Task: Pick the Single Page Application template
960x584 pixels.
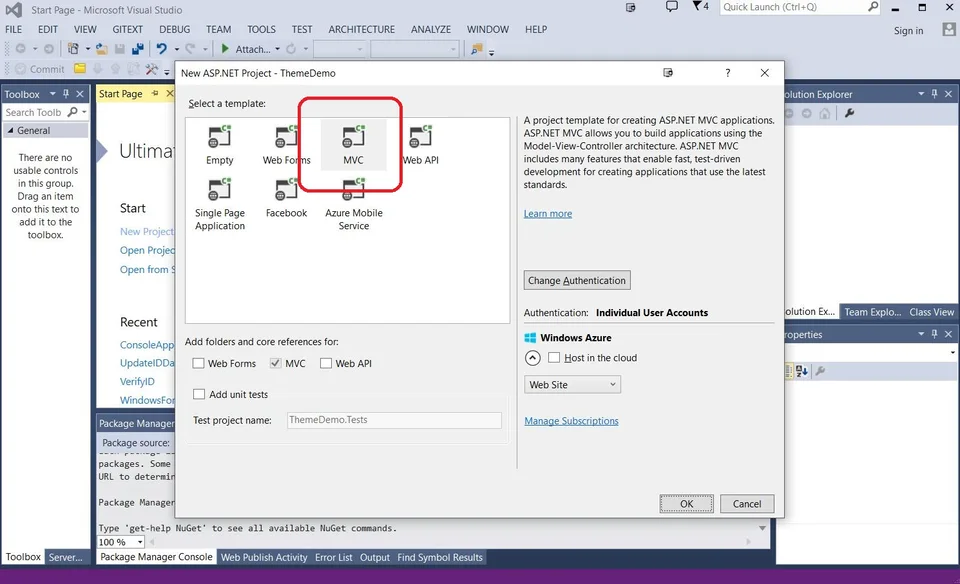Action: pyautogui.click(x=220, y=204)
